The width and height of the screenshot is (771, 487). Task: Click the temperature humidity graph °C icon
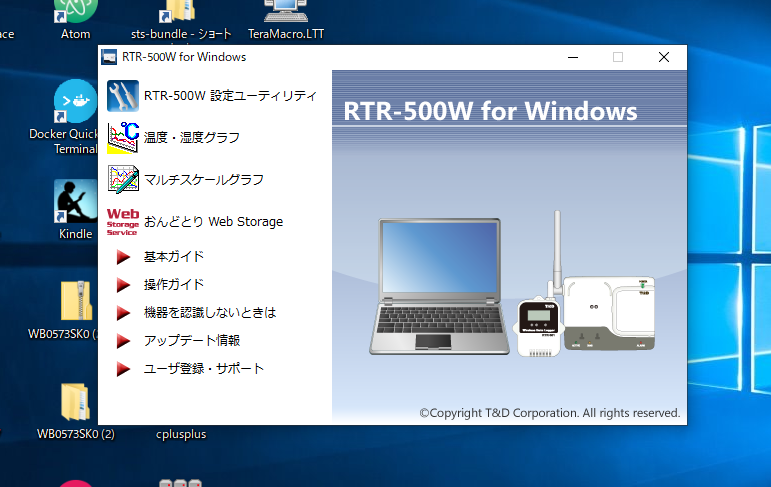123,138
